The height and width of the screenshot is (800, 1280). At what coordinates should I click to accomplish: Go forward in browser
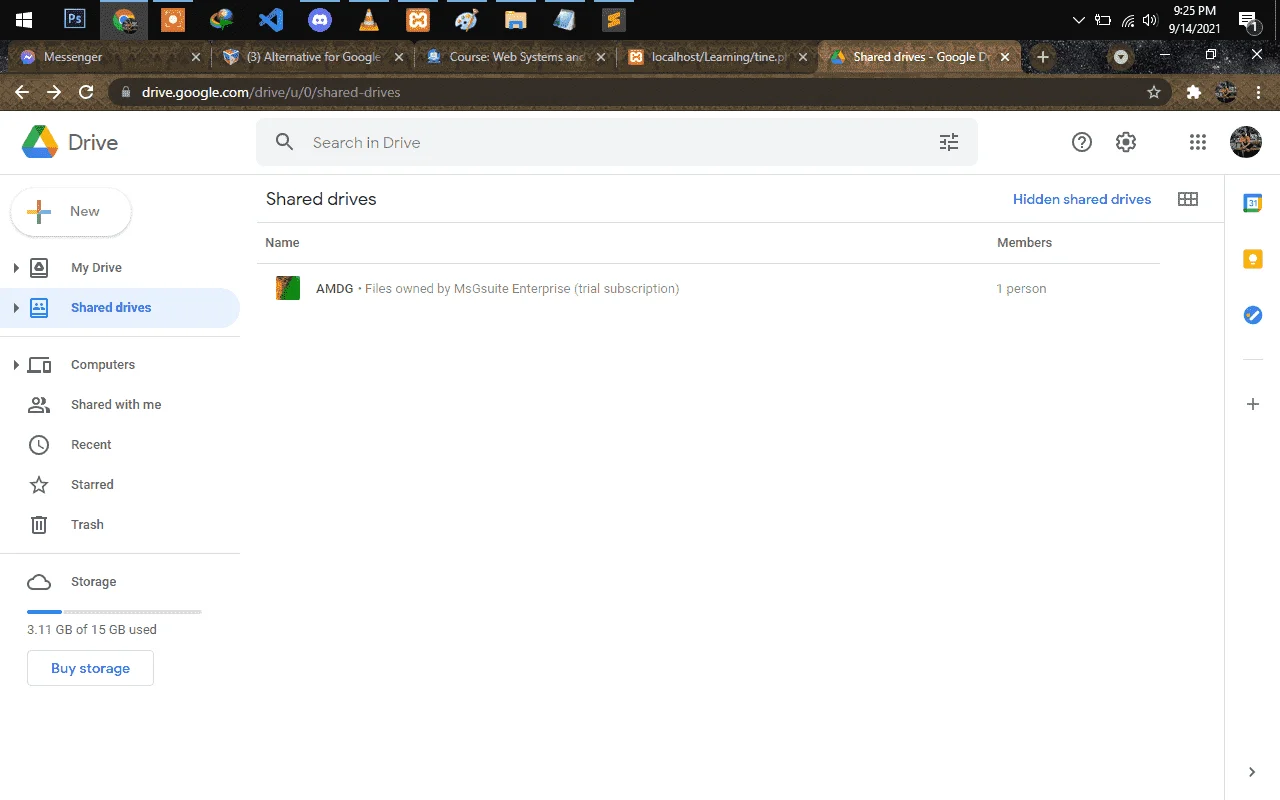point(54,92)
